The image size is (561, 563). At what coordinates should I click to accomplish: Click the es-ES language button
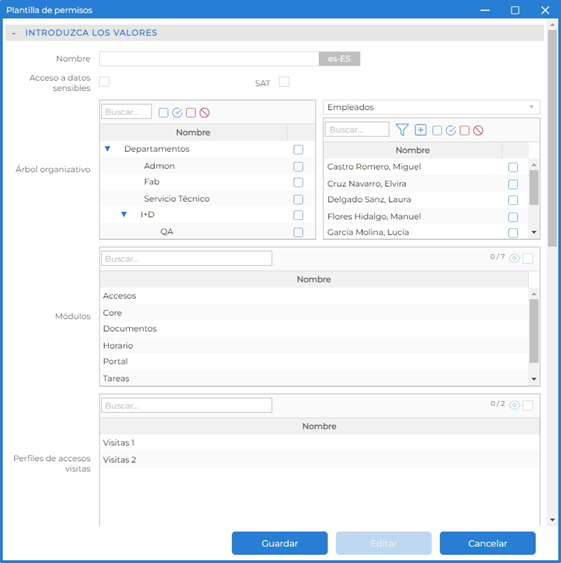[339, 59]
